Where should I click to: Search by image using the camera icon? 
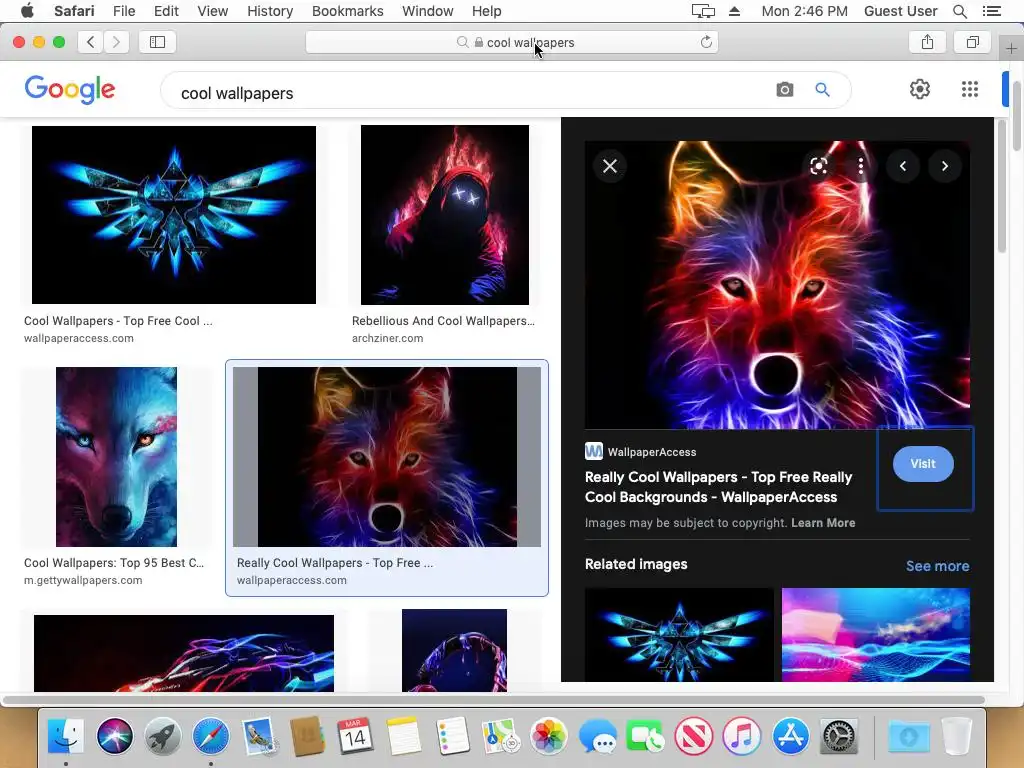coord(785,89)
